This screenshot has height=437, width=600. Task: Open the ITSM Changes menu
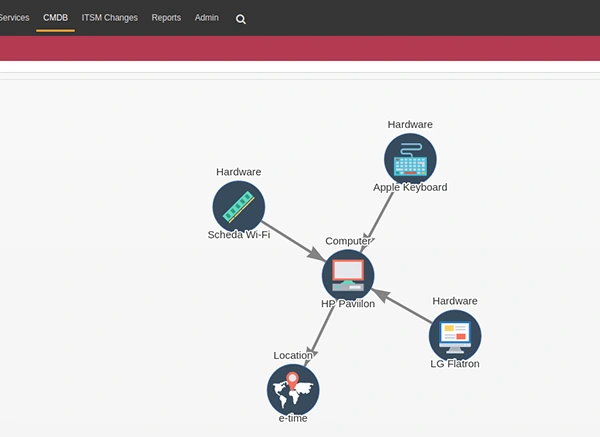point(109,18)
